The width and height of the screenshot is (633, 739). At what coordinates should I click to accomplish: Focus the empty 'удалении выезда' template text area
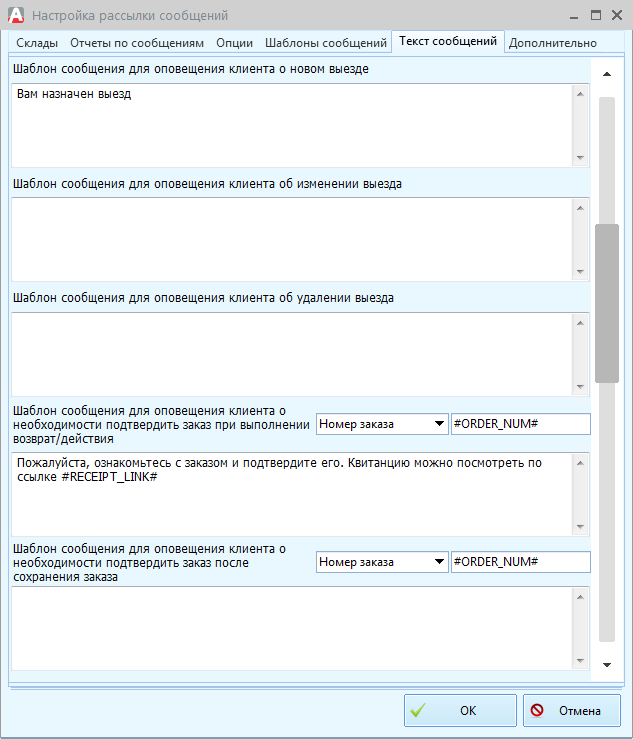coord(290,353)
